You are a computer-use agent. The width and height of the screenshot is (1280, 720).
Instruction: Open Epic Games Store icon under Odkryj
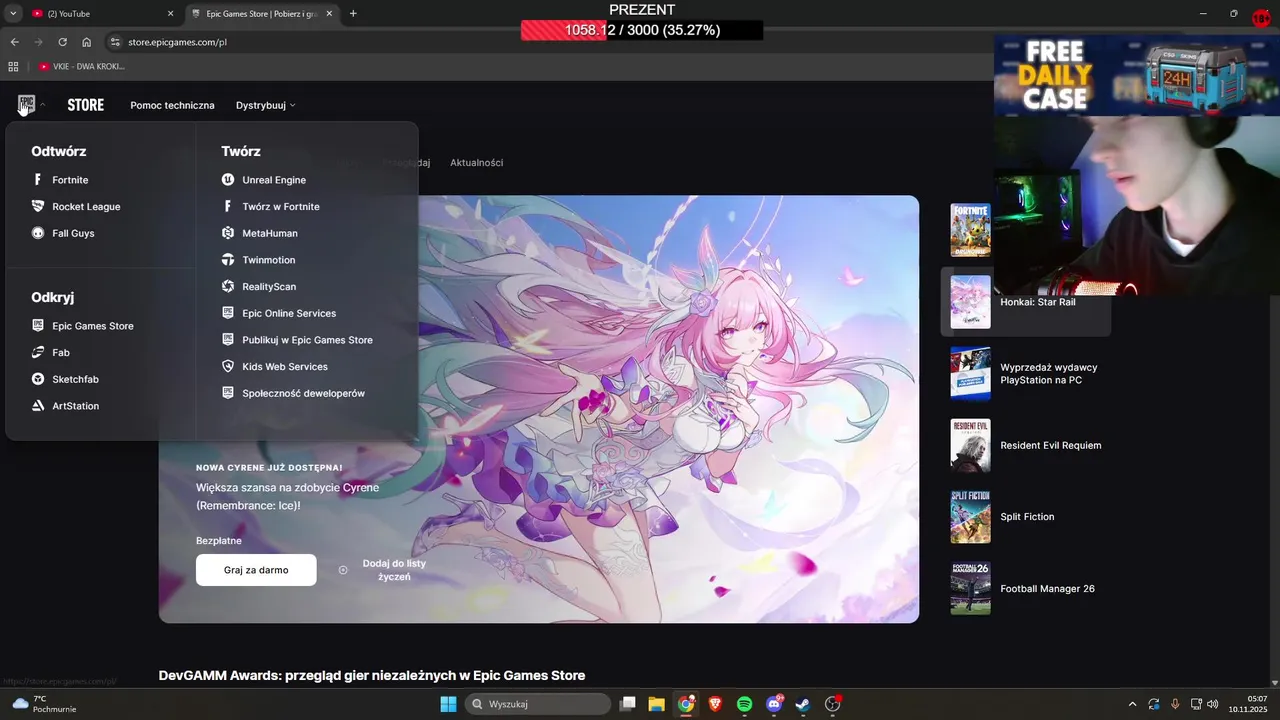point(38,326)
